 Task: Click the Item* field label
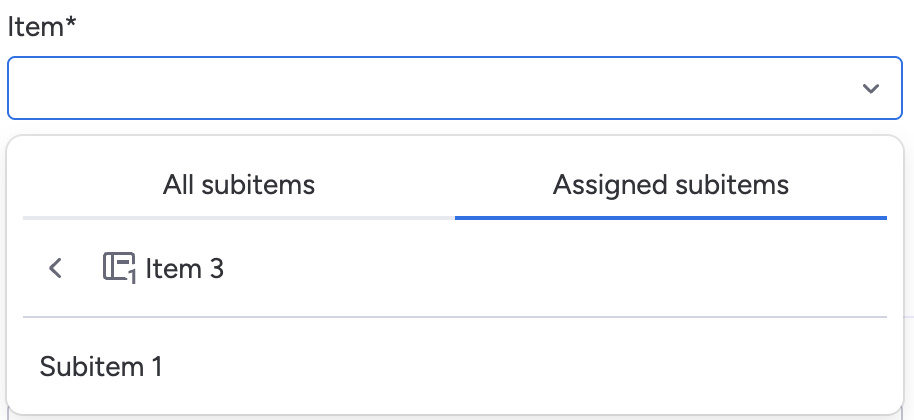pos(42,27)
